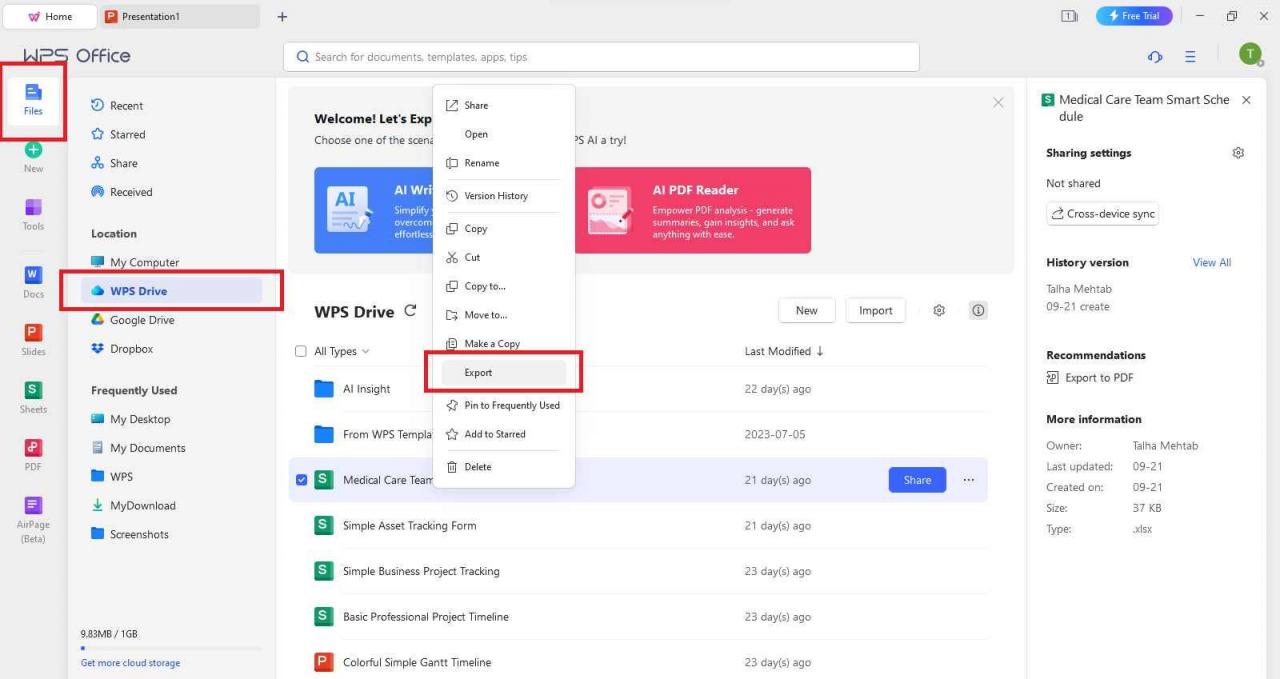Uncheck the Medical Care Team row checkbox

pos(301,480)
